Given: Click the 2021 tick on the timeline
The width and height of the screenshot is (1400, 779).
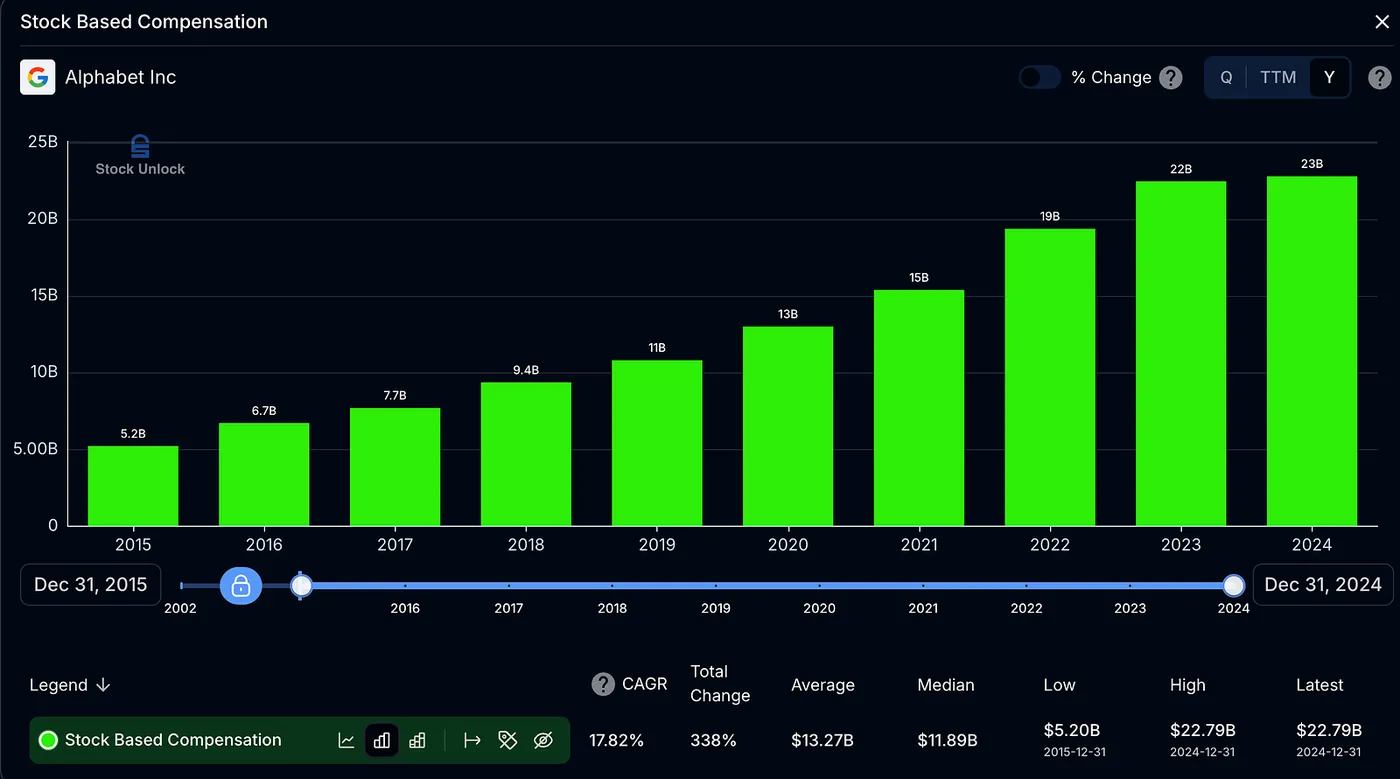Looking at the screenshot, I should (923, 586).
